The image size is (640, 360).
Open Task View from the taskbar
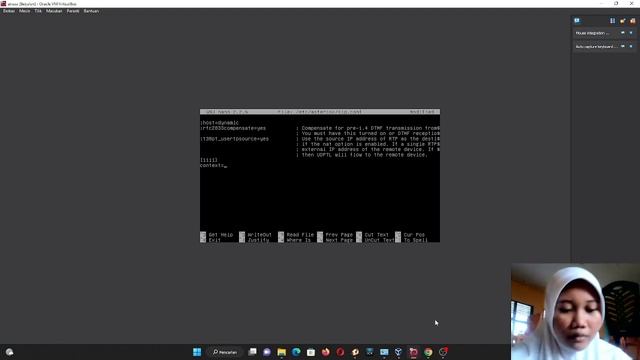[253, 352]
